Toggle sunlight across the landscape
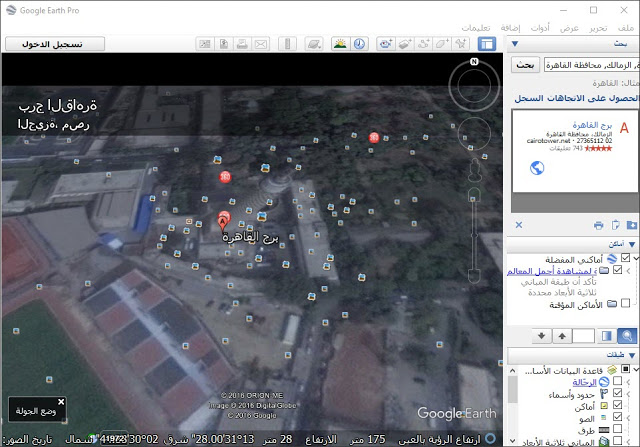640x447 pixels. tap(340, 44)
